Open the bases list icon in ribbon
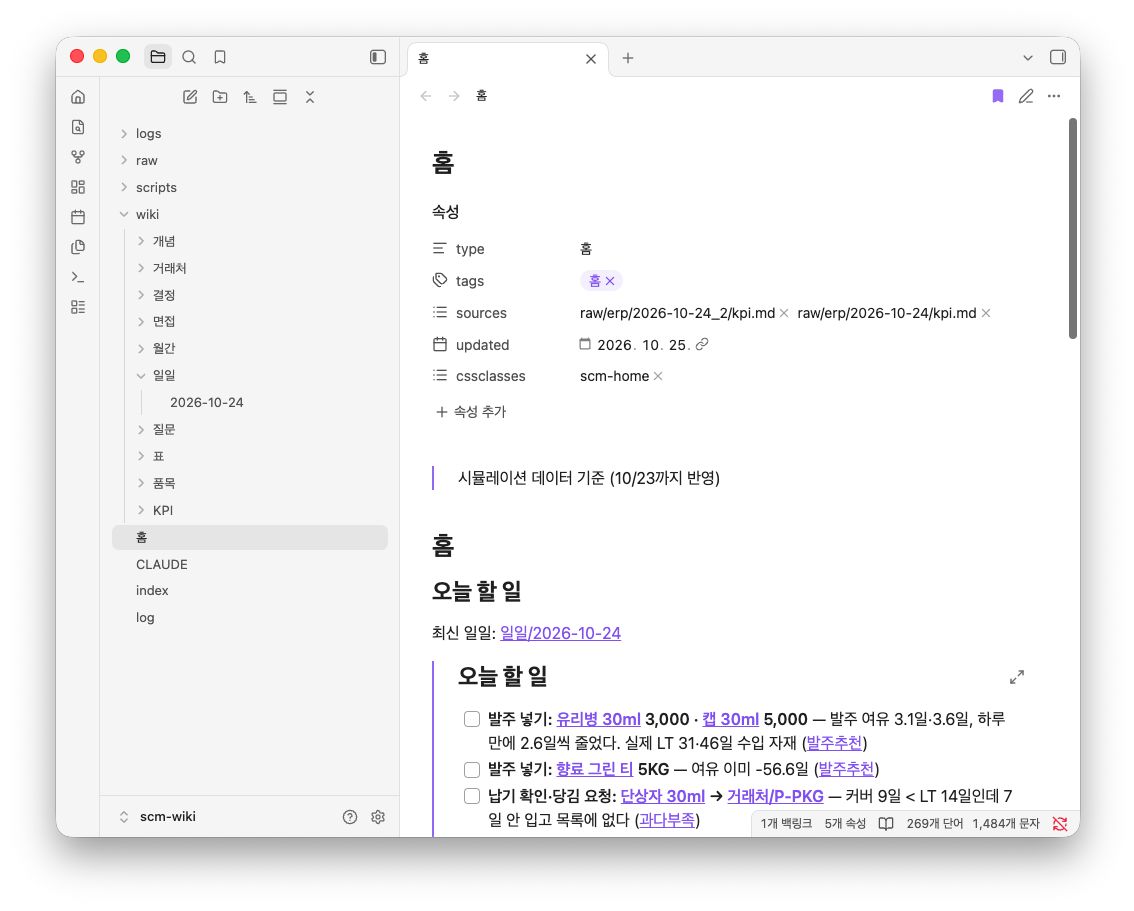Screen dimensions: 1134x911 (x=78, y=307)
